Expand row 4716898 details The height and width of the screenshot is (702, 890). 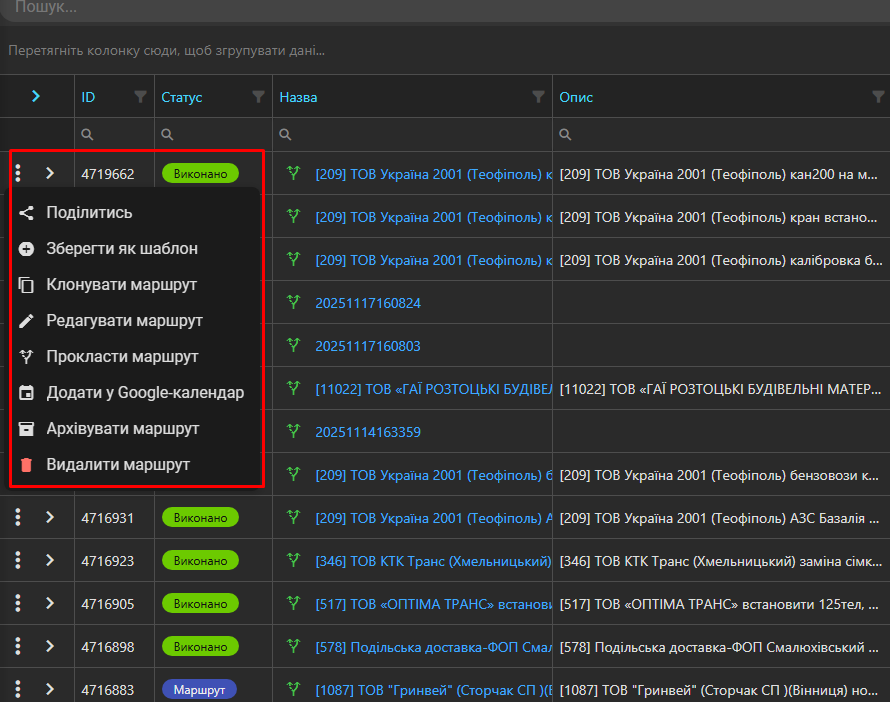(x=50, y=646)
